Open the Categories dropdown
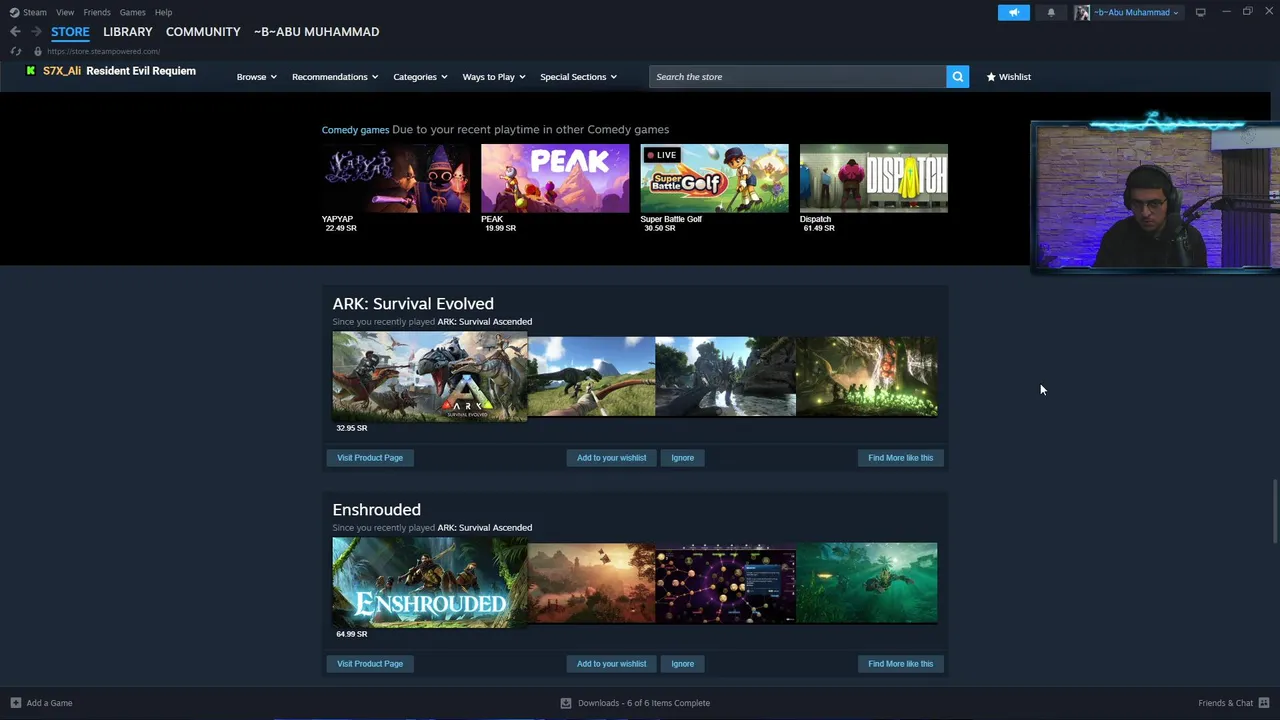Screen dimensions: 1280x720 click(x=420, y=77)
